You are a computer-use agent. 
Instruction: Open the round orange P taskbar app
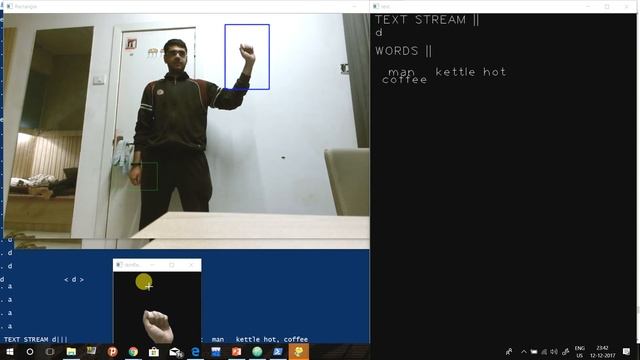[x=113, y=351]
